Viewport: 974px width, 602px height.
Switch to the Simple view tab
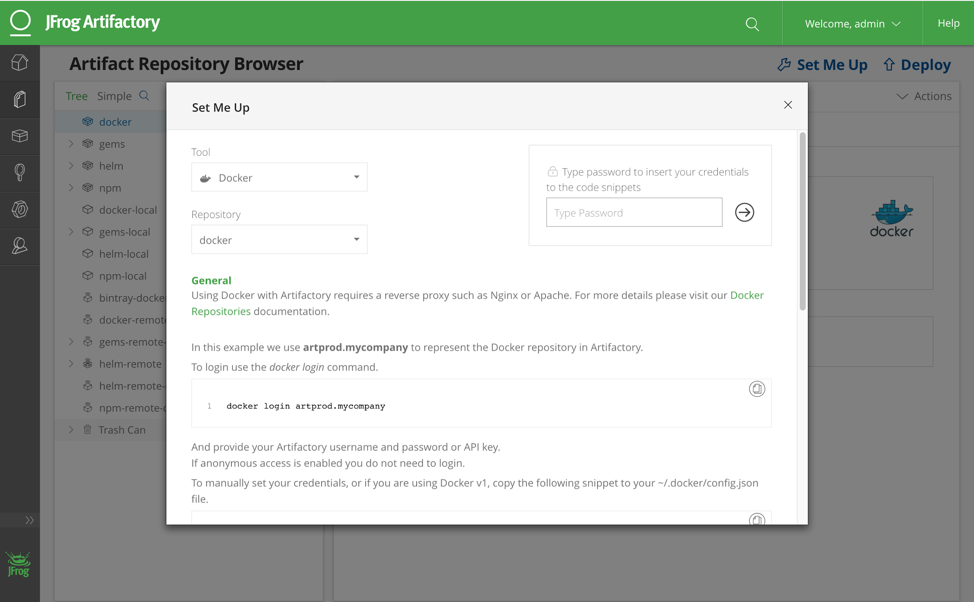(114, 96)
